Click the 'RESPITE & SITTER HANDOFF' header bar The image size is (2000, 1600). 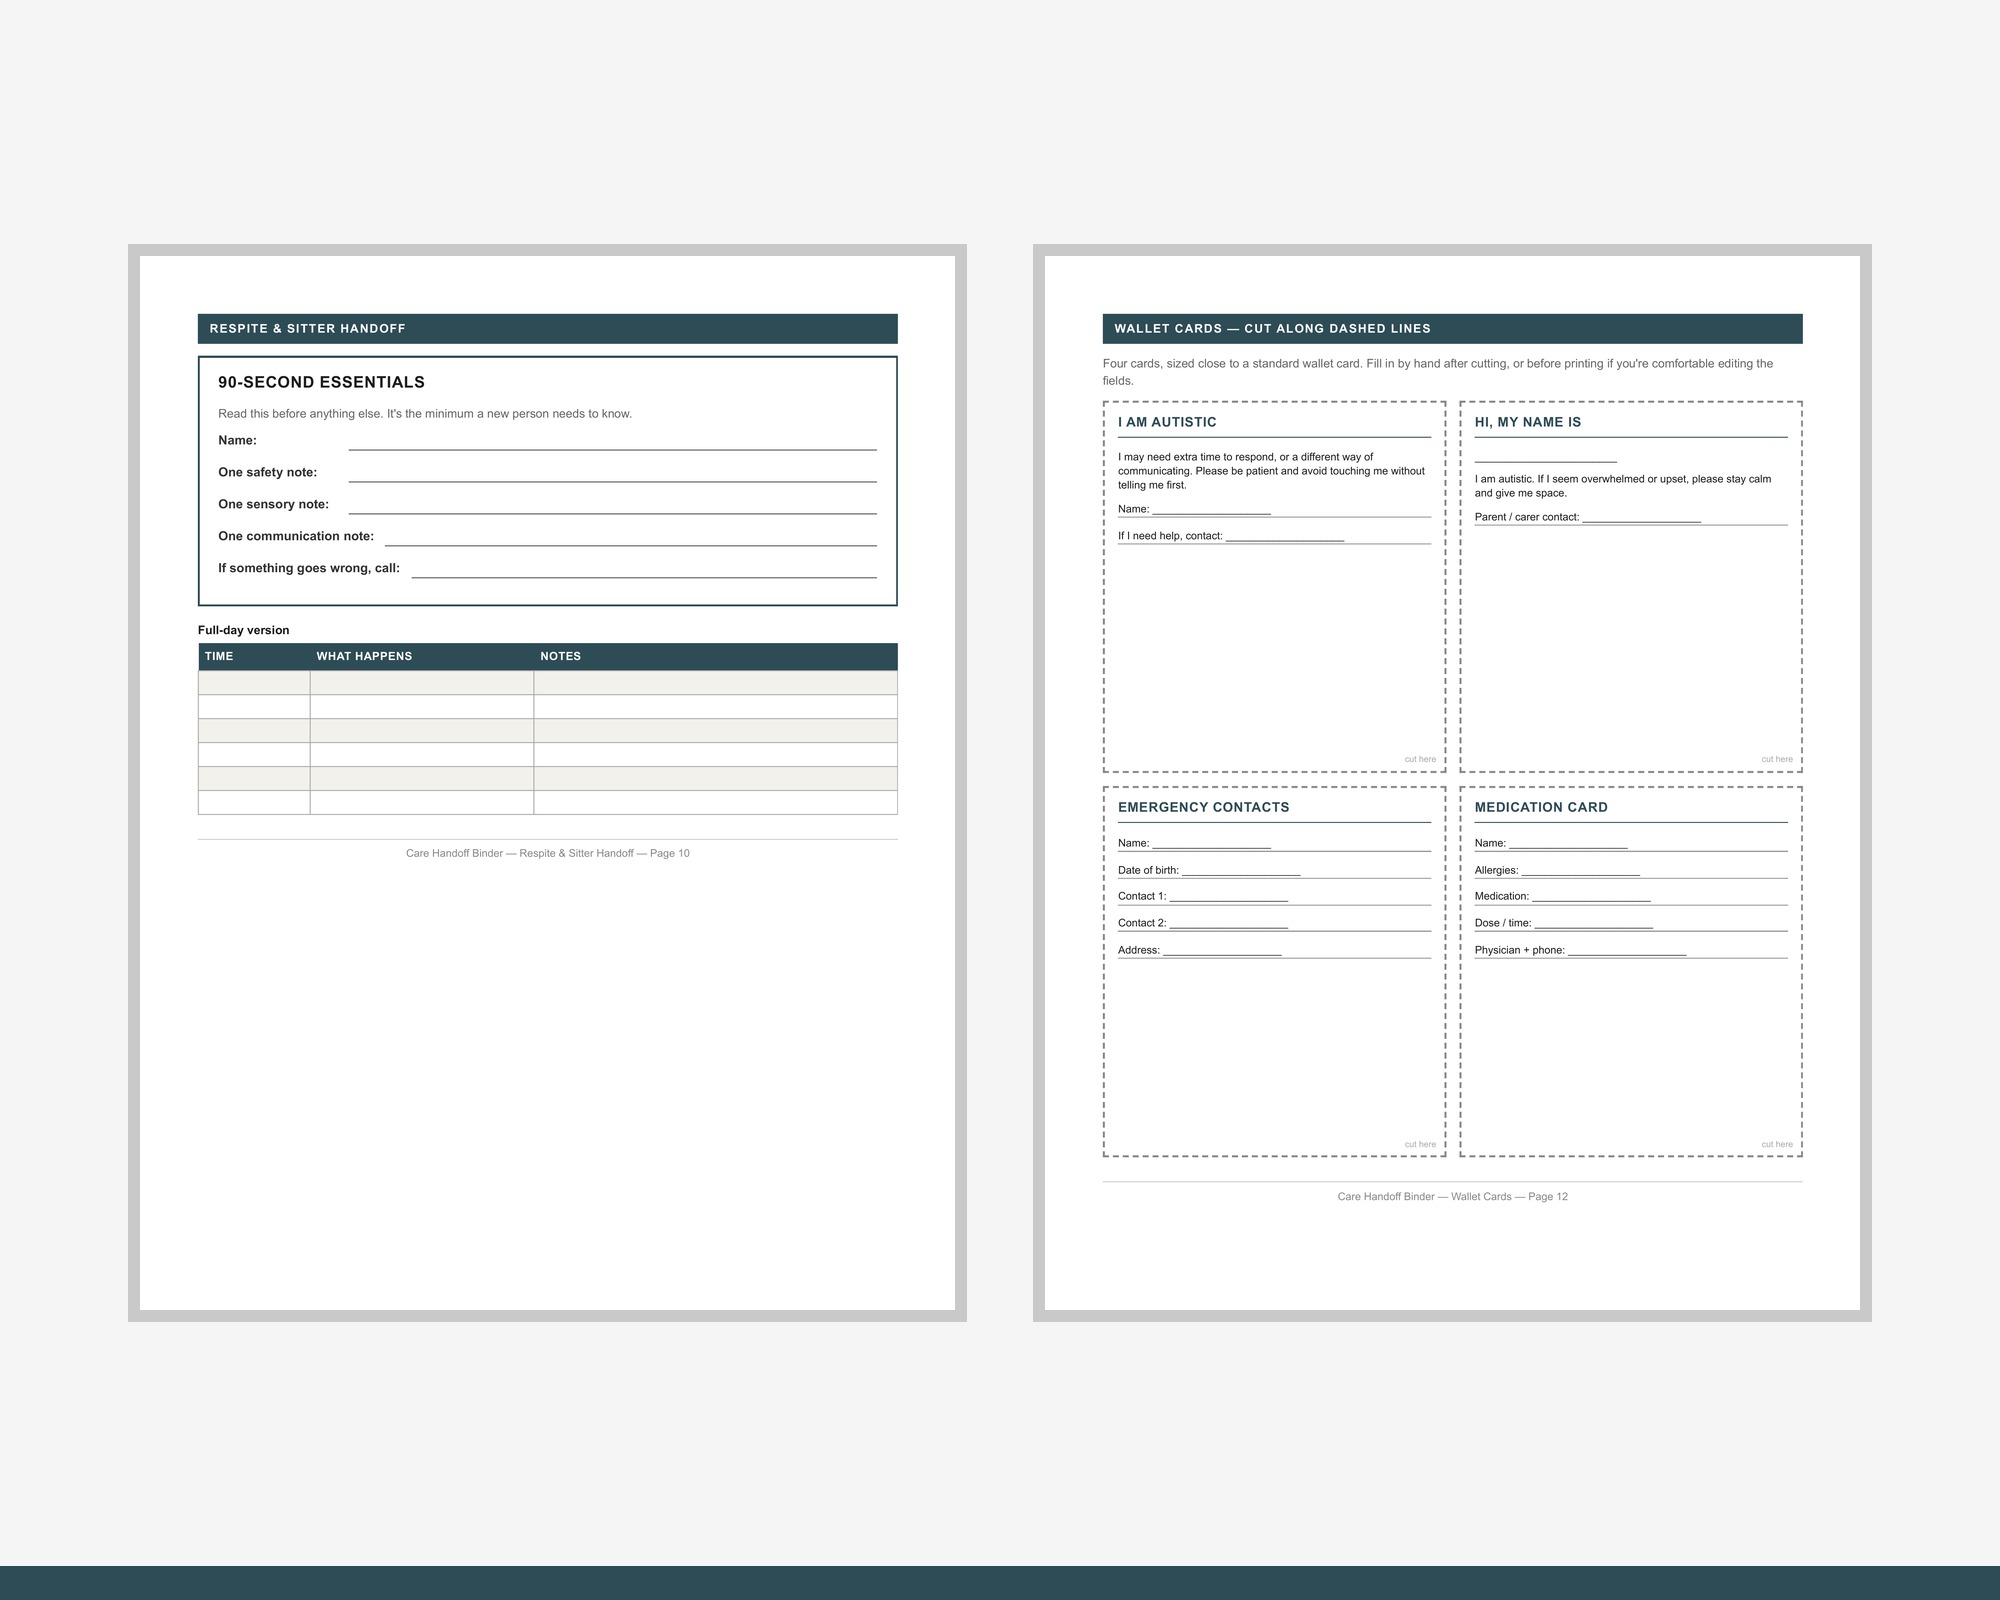coord(547,329)
